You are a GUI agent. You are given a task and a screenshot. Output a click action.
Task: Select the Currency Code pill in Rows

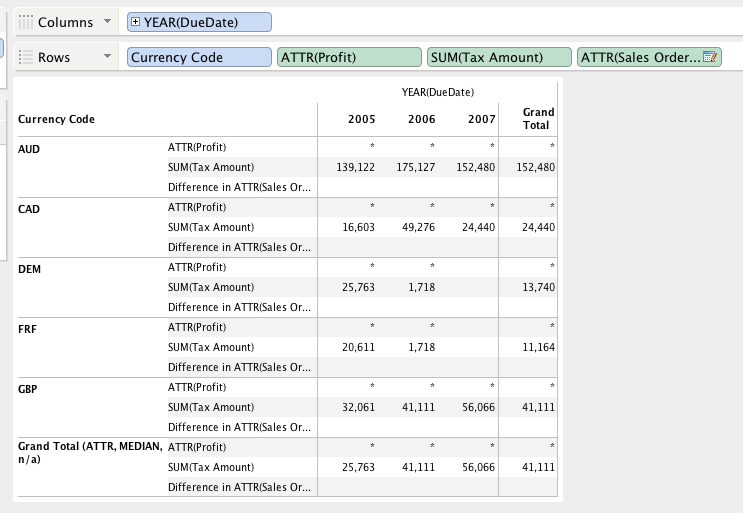tap(199, 57)
